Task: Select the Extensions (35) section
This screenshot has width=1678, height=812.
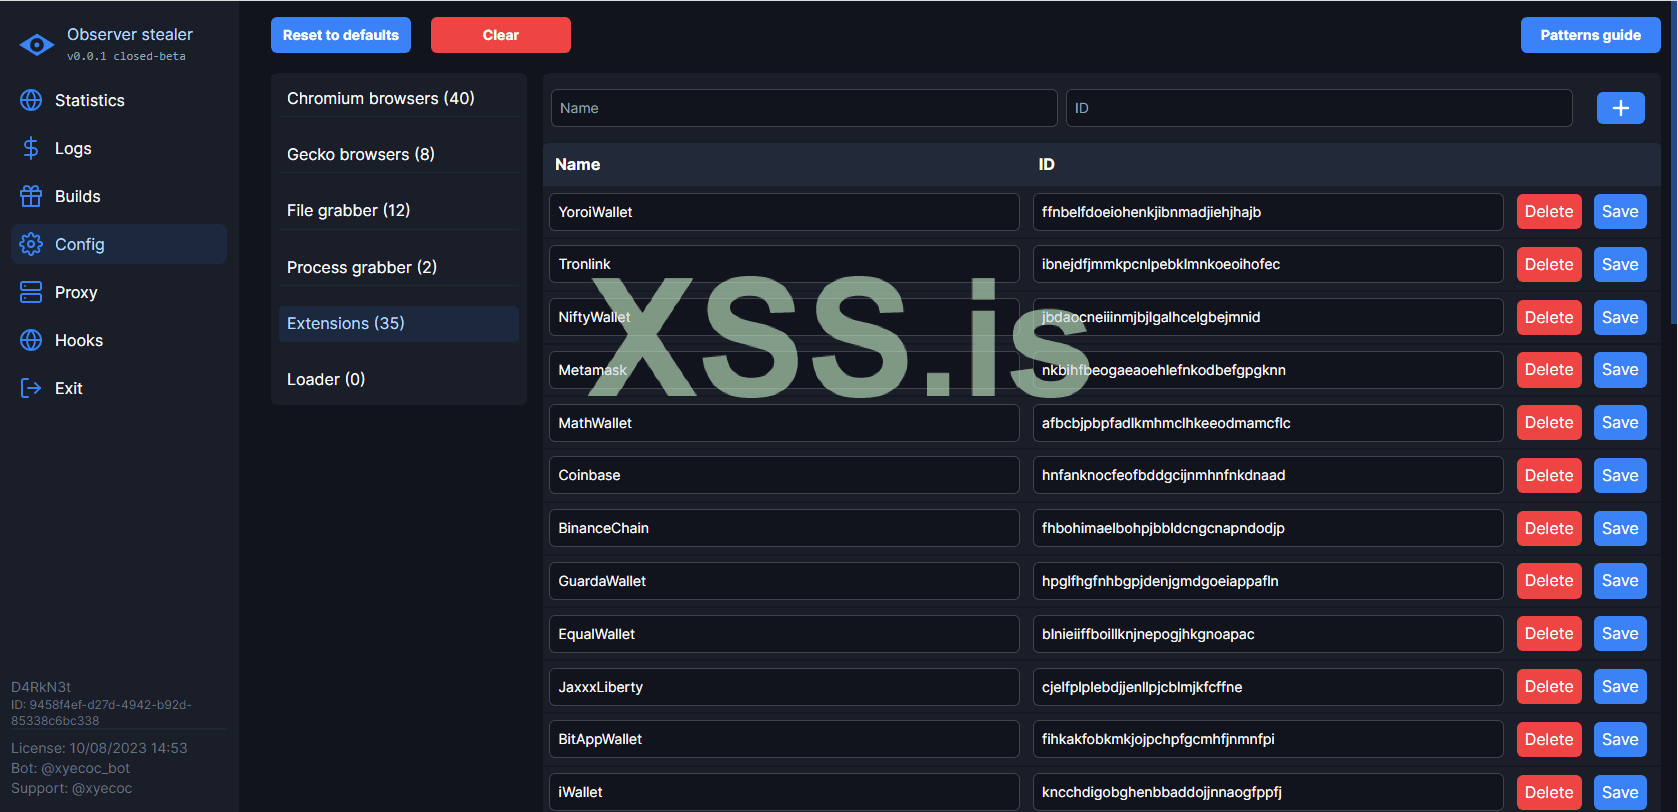Action: tap(399, 323)
